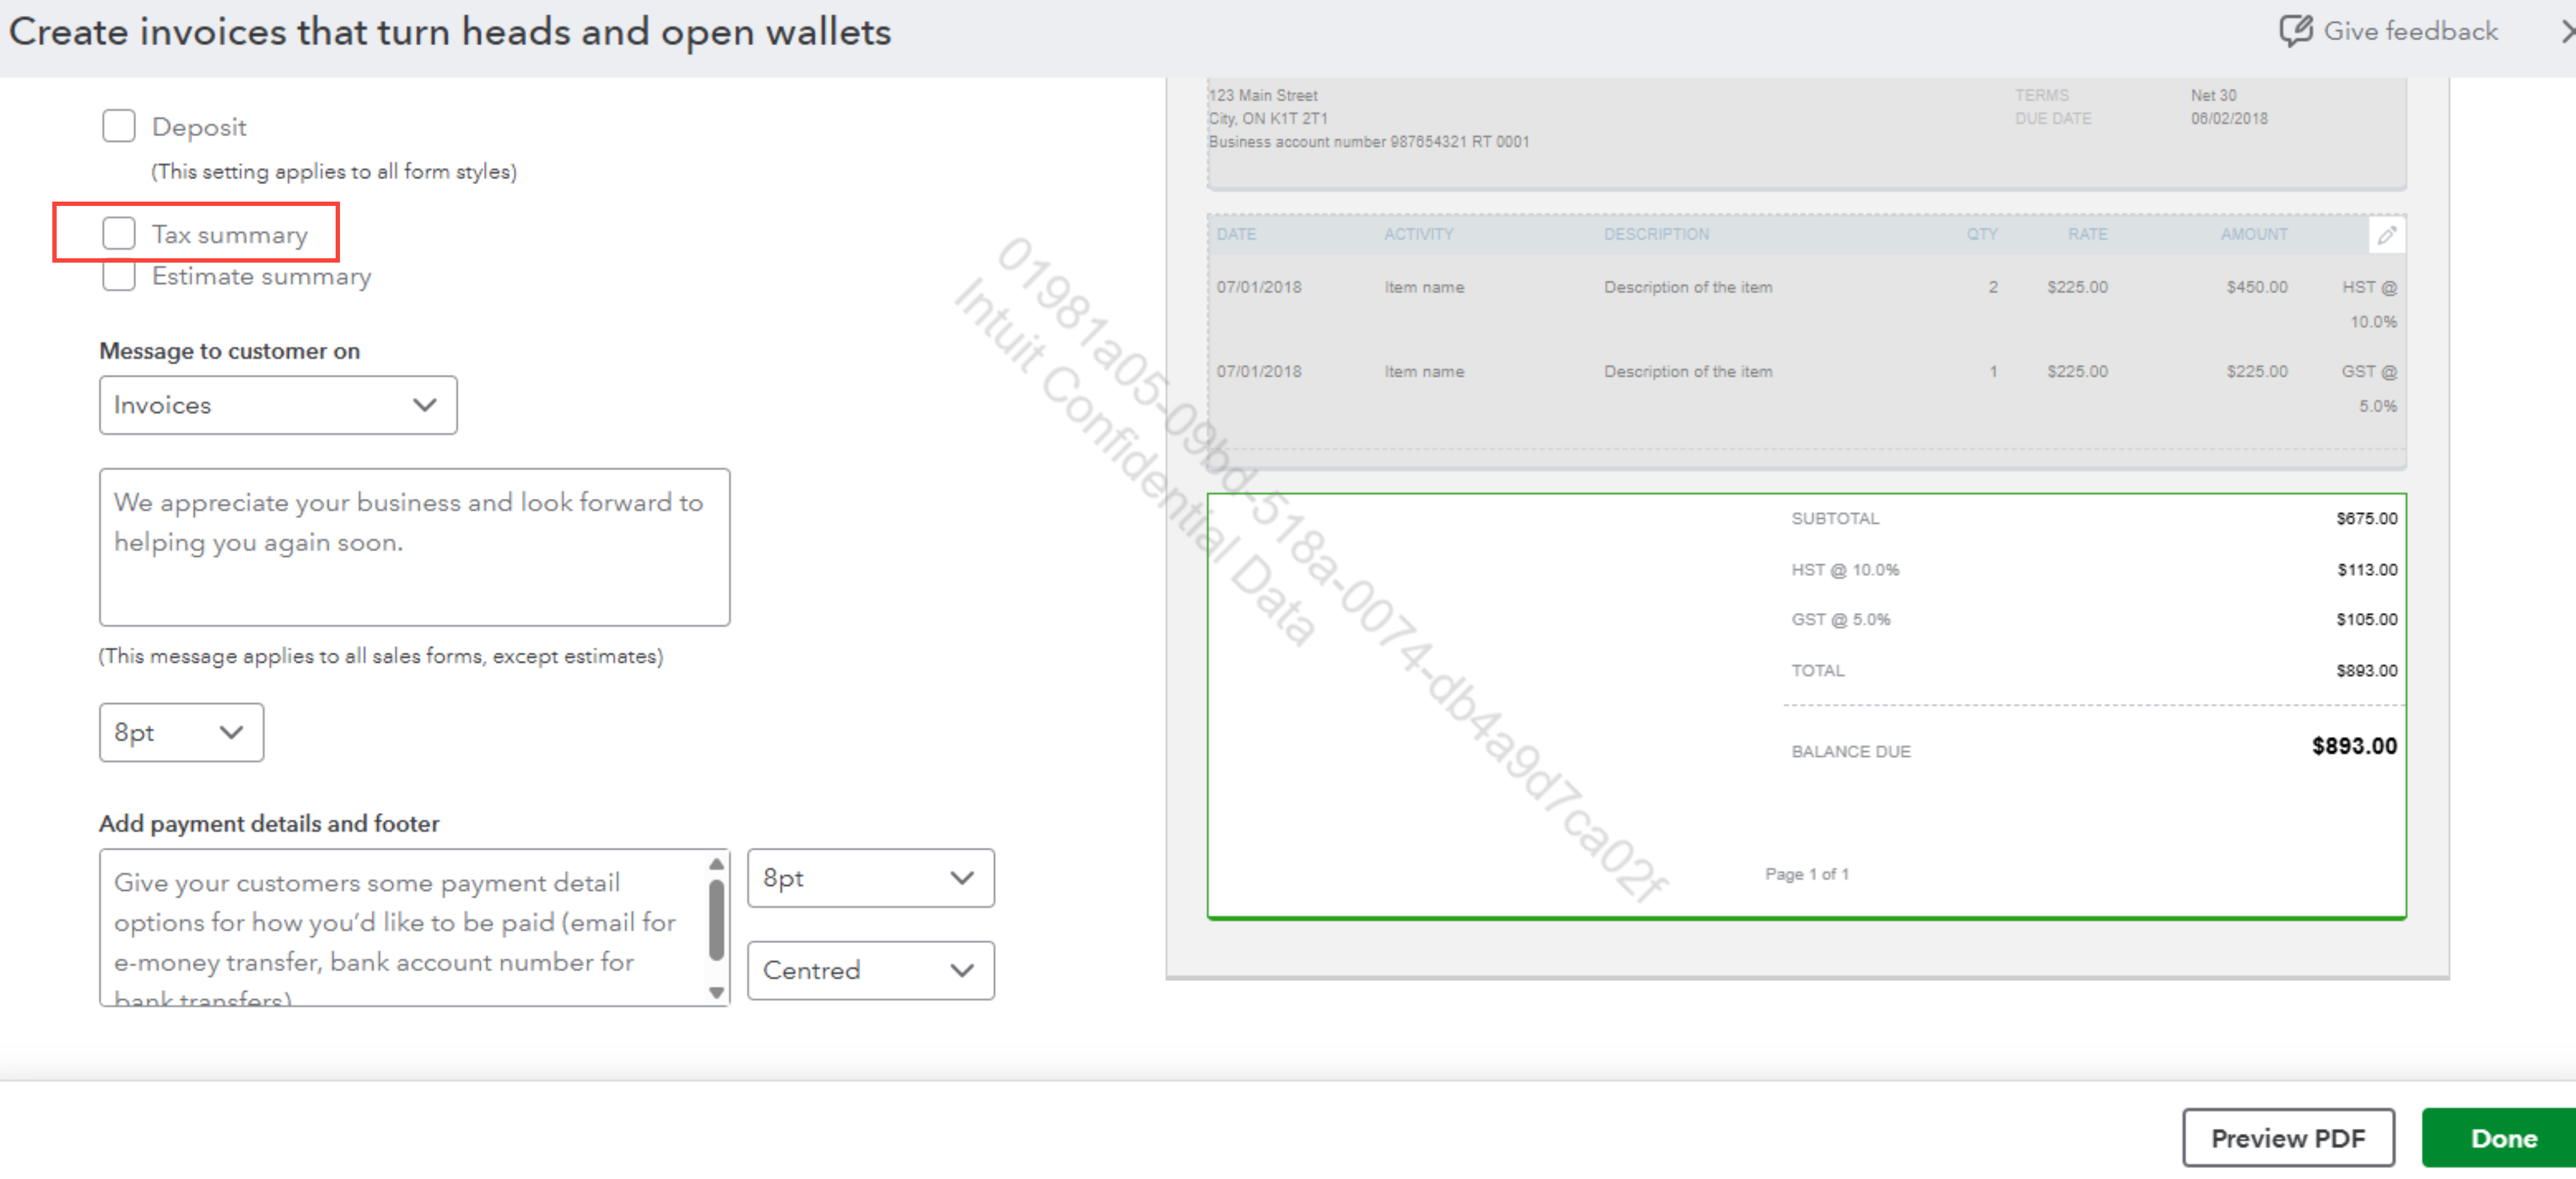The image size is (2576, 1179).
Task: Open the Centred alignment dropdown
Action: click(870, 970)
